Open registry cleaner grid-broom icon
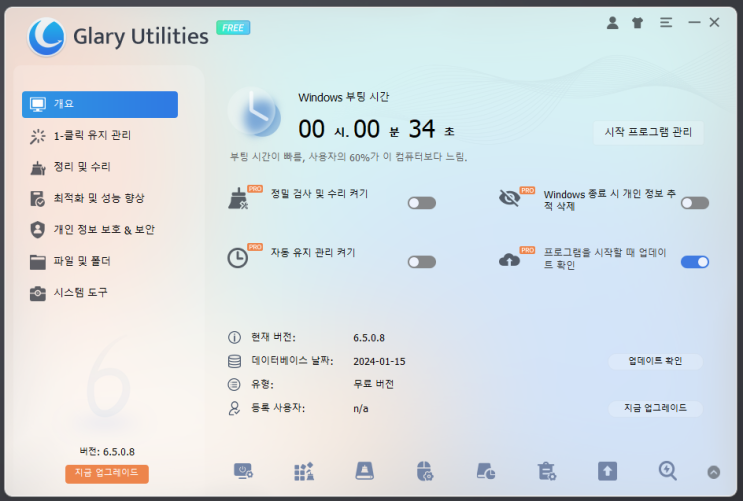 304,472
